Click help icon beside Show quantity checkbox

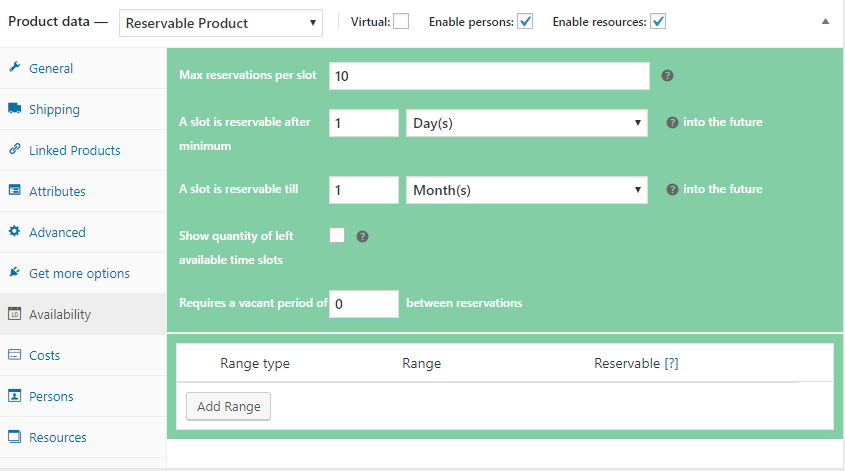point(362,237)
